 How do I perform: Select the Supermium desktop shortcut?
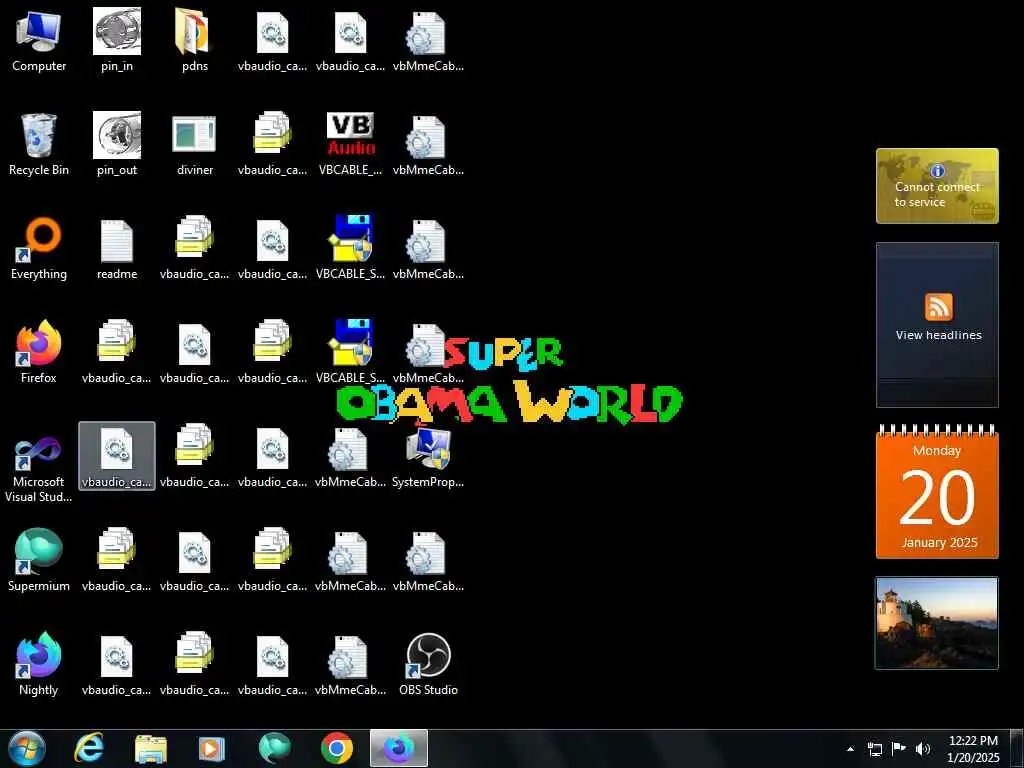click(x=39, y=560)
